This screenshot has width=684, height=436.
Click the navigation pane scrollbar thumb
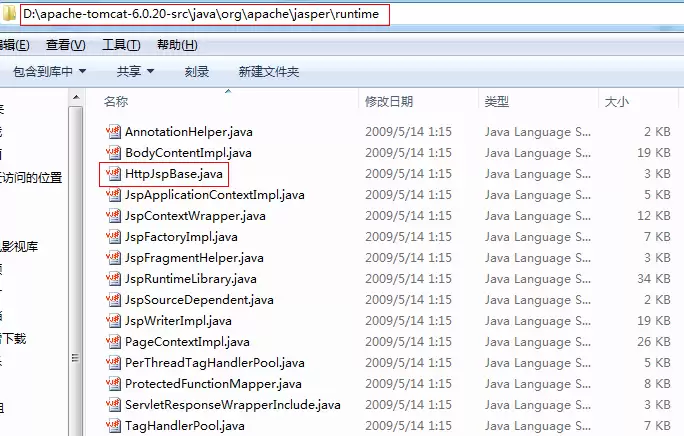point(76,271)
